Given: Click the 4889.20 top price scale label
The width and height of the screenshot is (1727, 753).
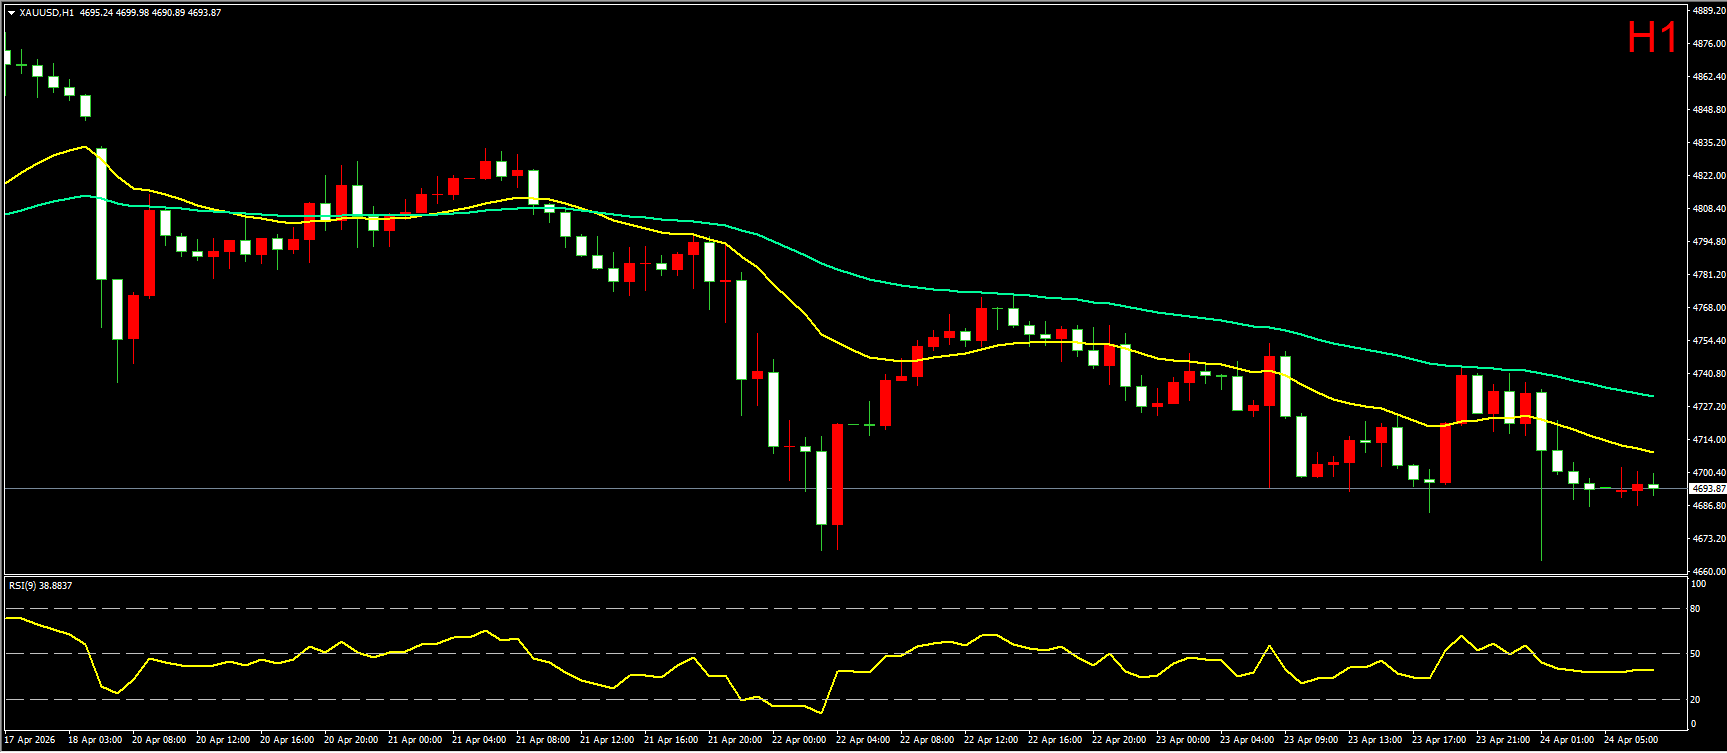Looking at the screenshot, I should point(1708,11).
